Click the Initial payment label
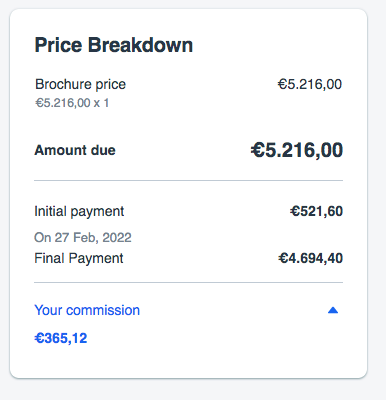The image size is (386, 400). coord(79,212)
